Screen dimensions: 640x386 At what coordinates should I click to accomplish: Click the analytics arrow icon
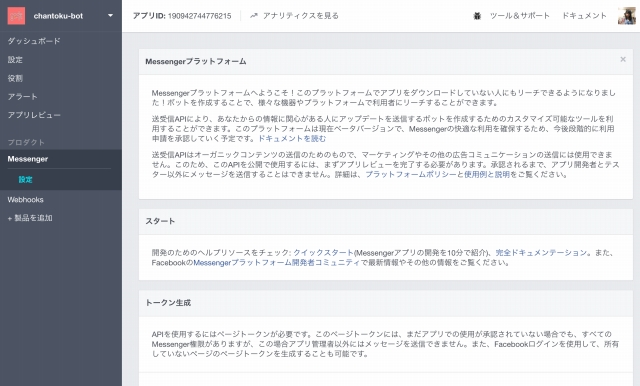tap(254, 16)
